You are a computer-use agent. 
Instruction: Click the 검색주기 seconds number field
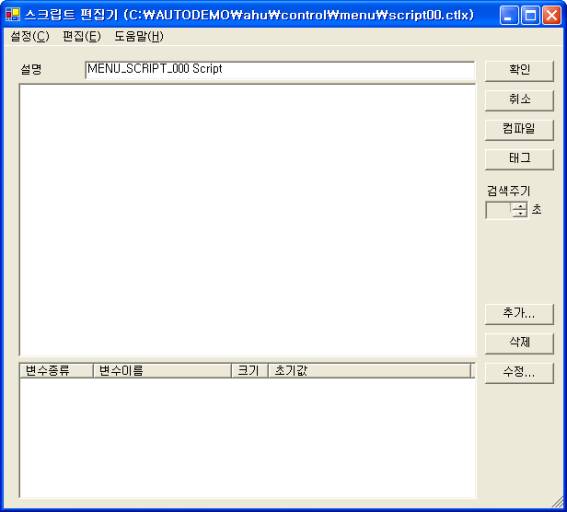point(498,210)
